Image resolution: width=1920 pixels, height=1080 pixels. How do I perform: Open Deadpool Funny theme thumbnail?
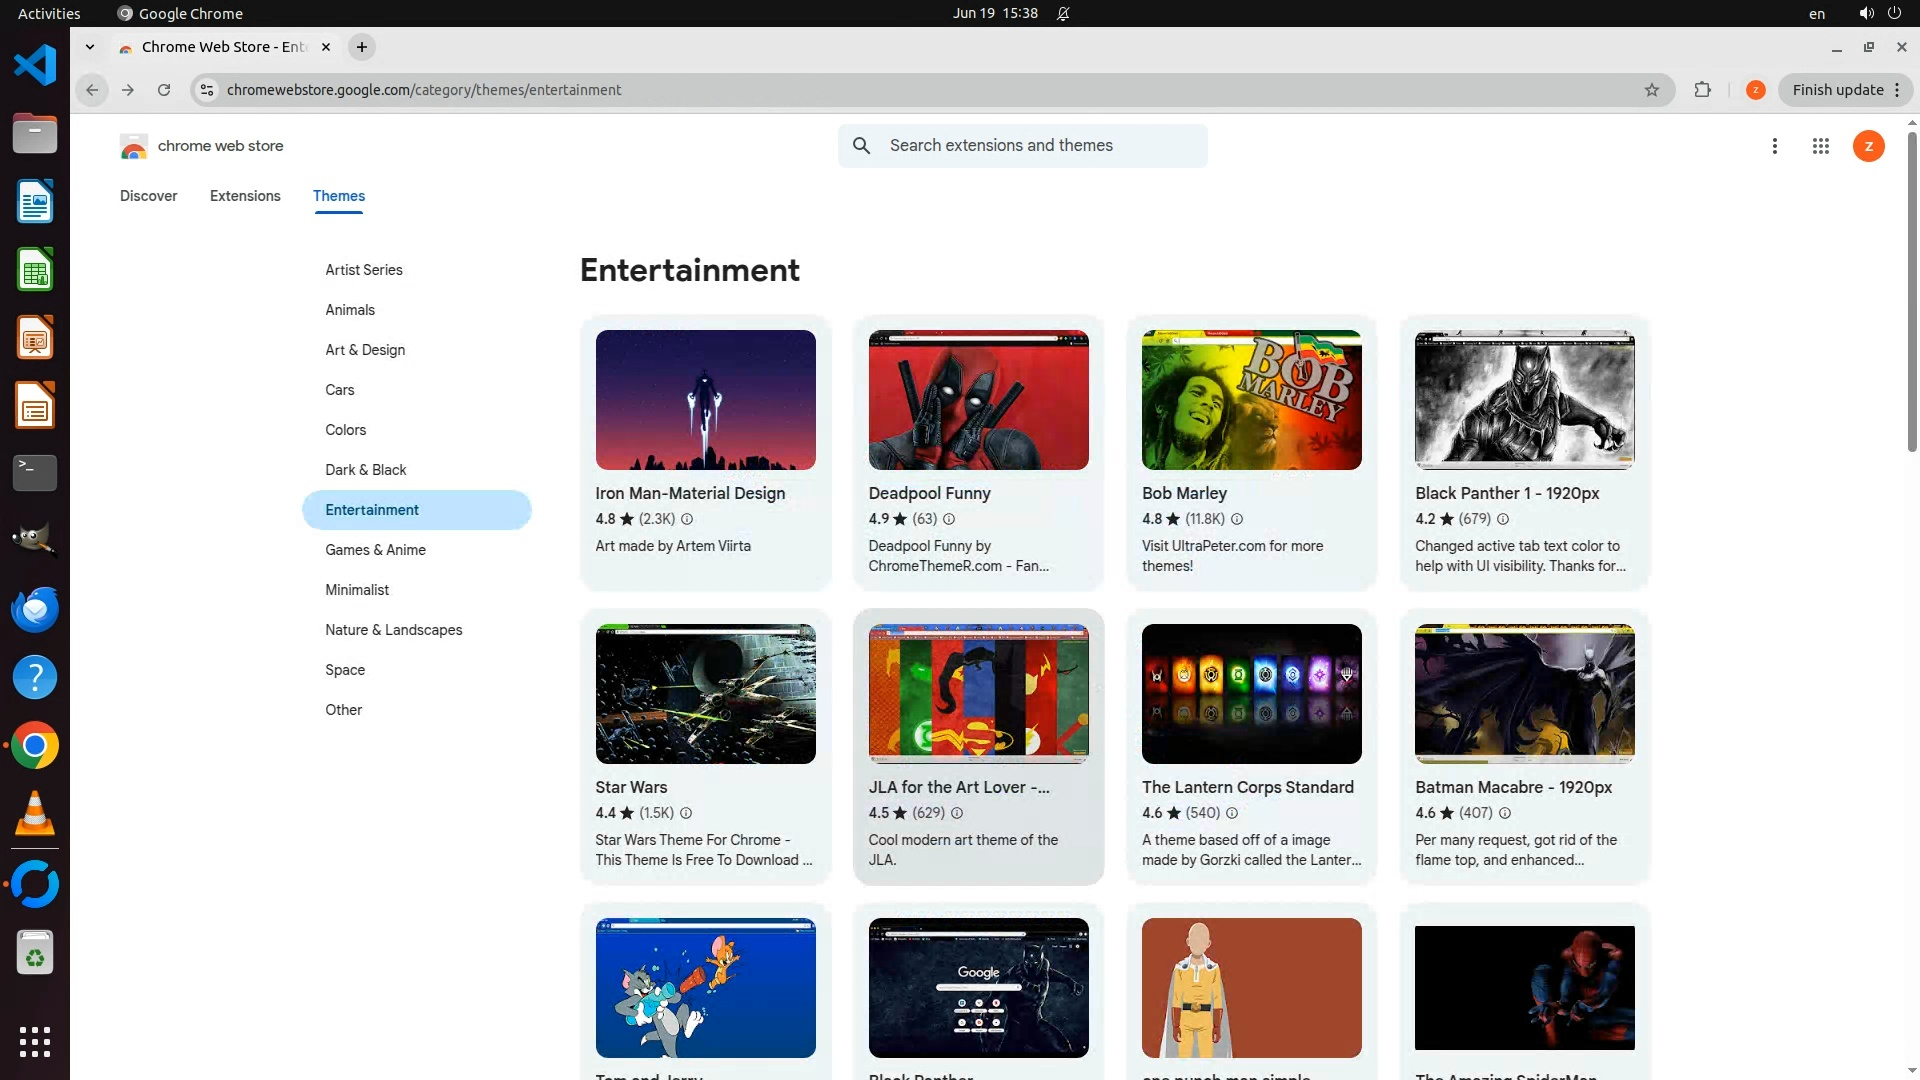978,400
